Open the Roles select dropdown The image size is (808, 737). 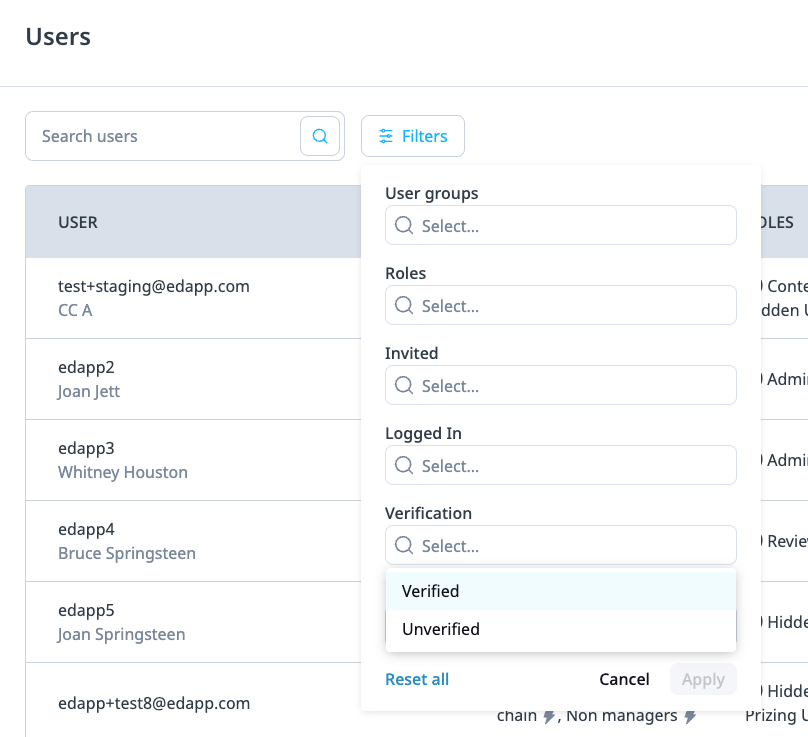[560, 305]
